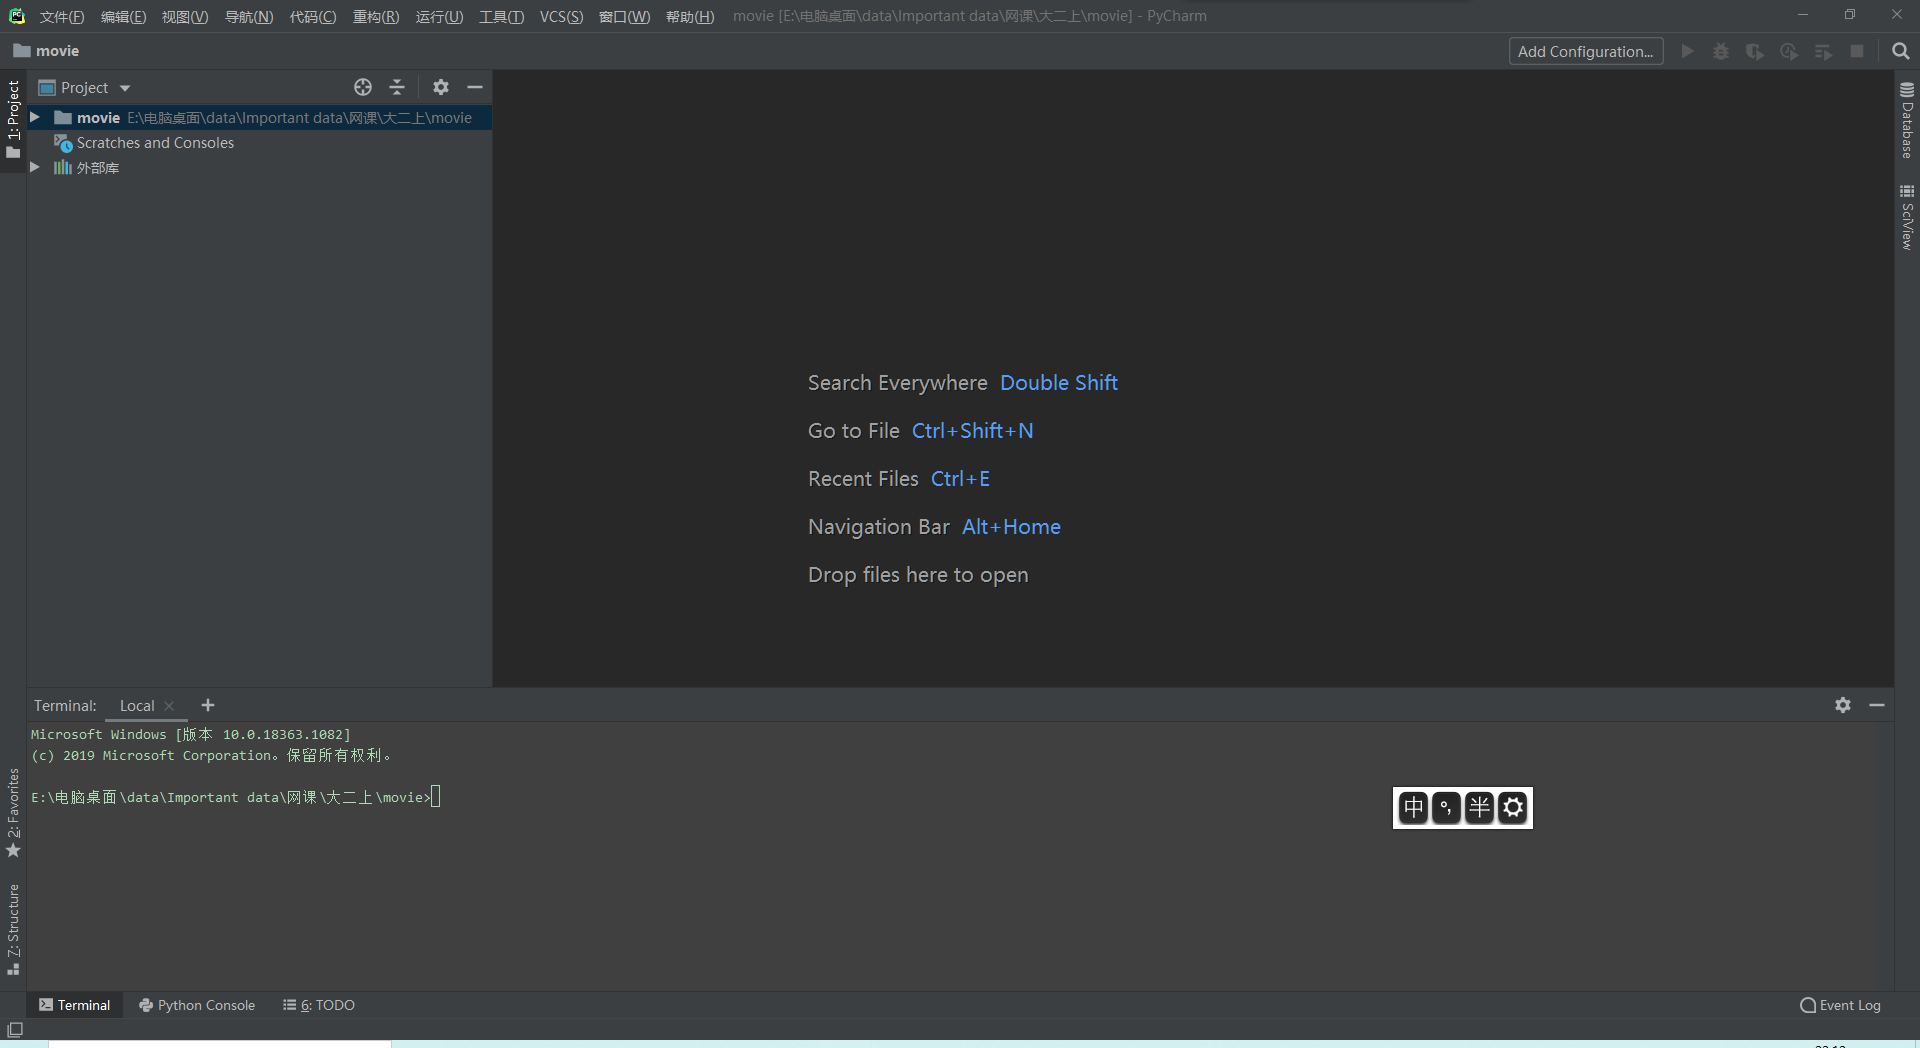
Task: Open the 视图(V) menu
Action: coord(185,16)
